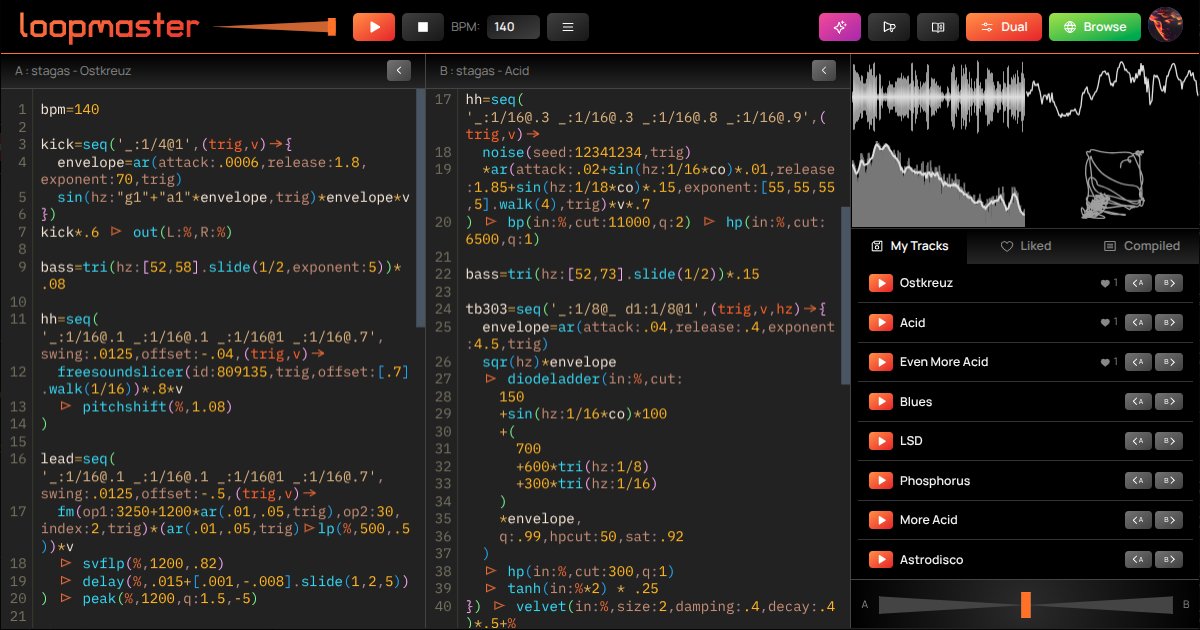
Task: Play the Ostkreuz track in My Tracks
Action: [x=880, y=283]
